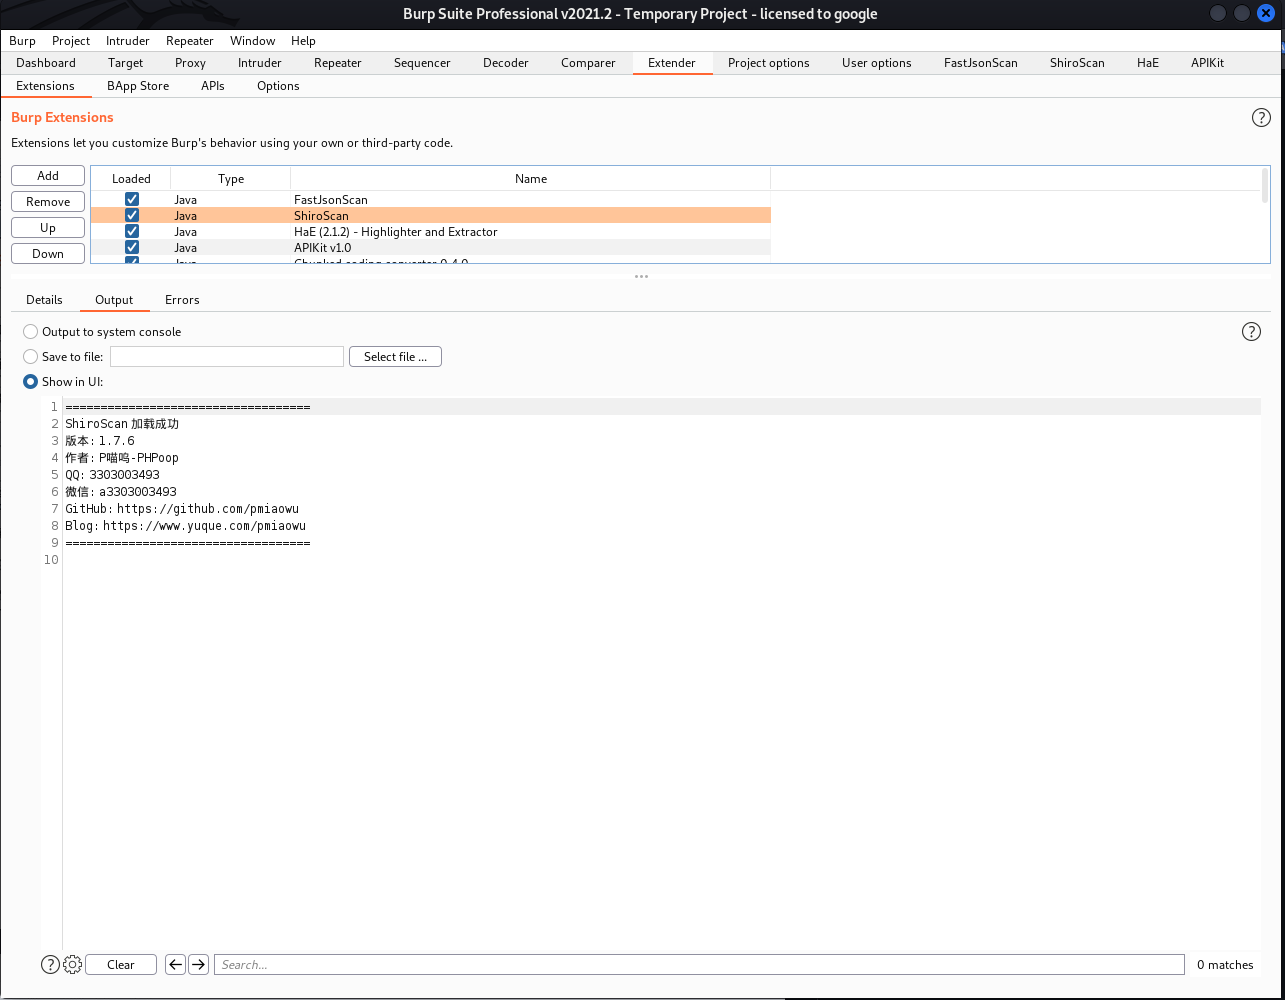This screenshot has width=1285, height=1000.
Task: Open the HaE top tab
Action: (x=1148, y=62)
